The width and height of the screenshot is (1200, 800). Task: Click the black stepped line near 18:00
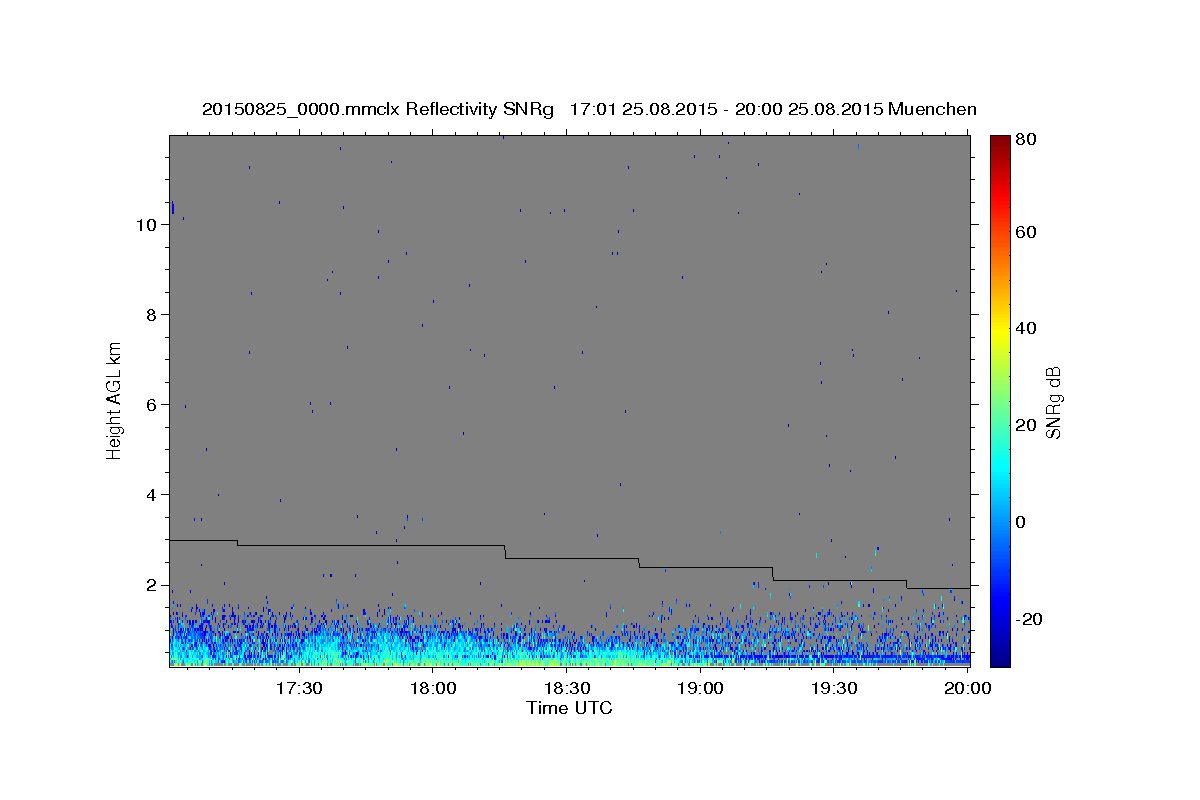433,545
